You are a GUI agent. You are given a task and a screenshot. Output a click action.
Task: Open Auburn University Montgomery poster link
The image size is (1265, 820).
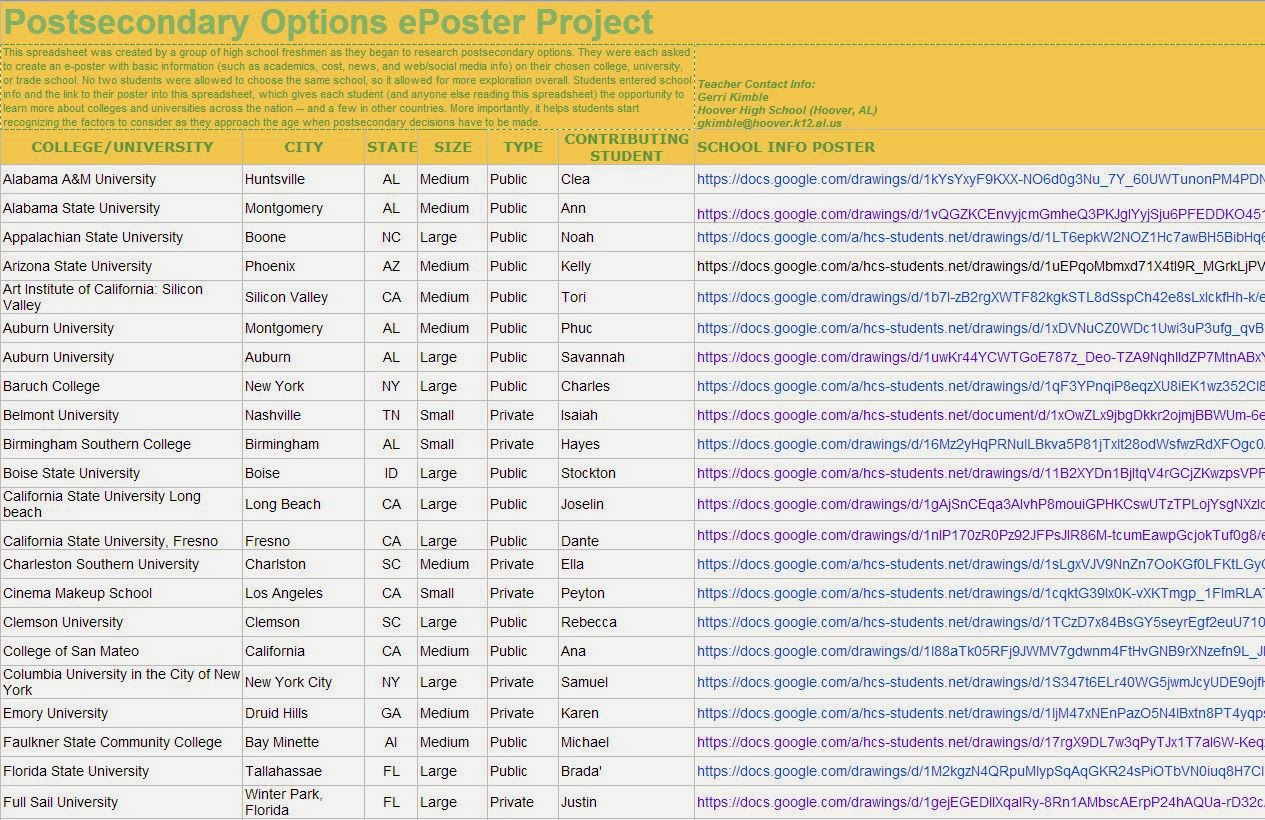tap(980, 328)
